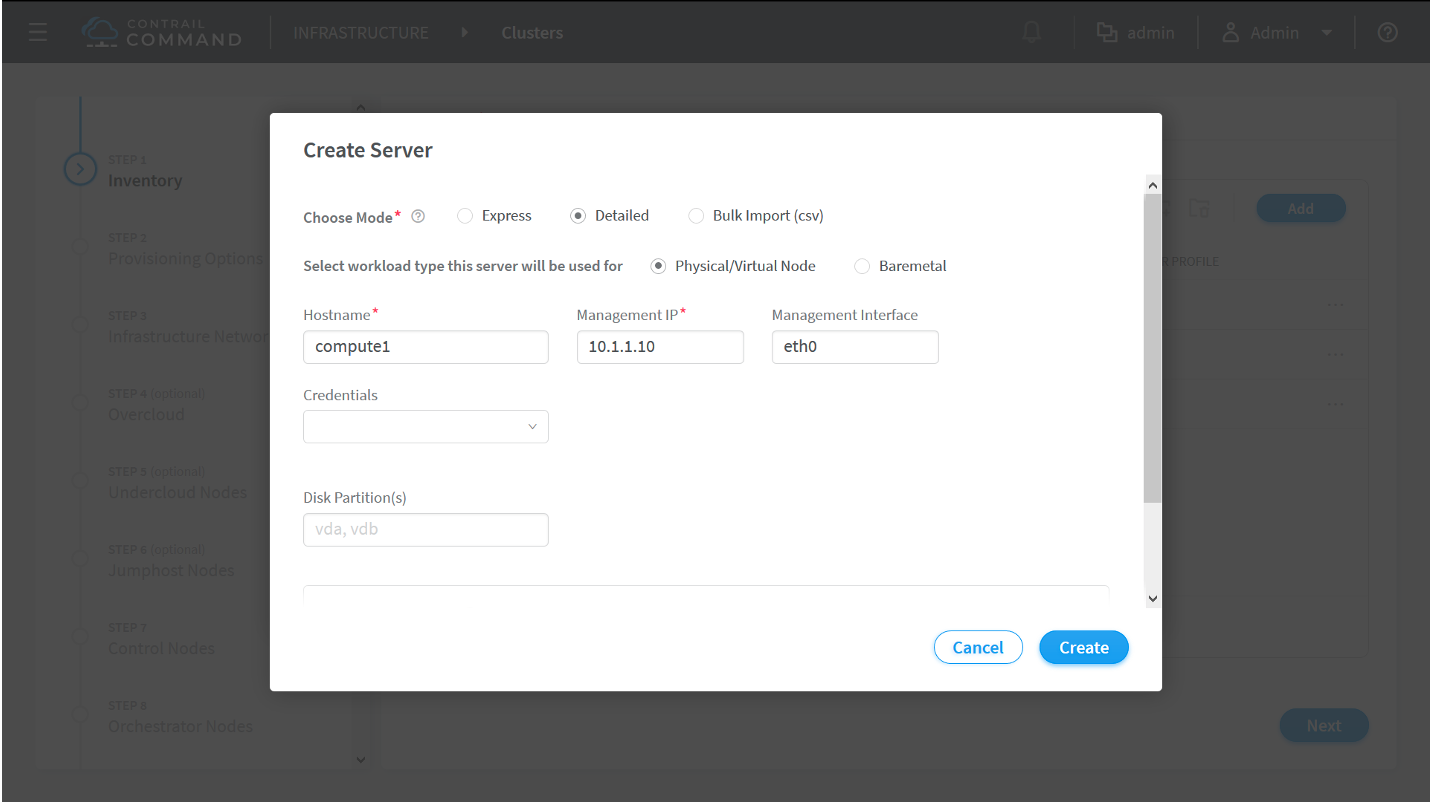
Task: Click the Clusters breadcrumb
Action: [x=532, y=33]
